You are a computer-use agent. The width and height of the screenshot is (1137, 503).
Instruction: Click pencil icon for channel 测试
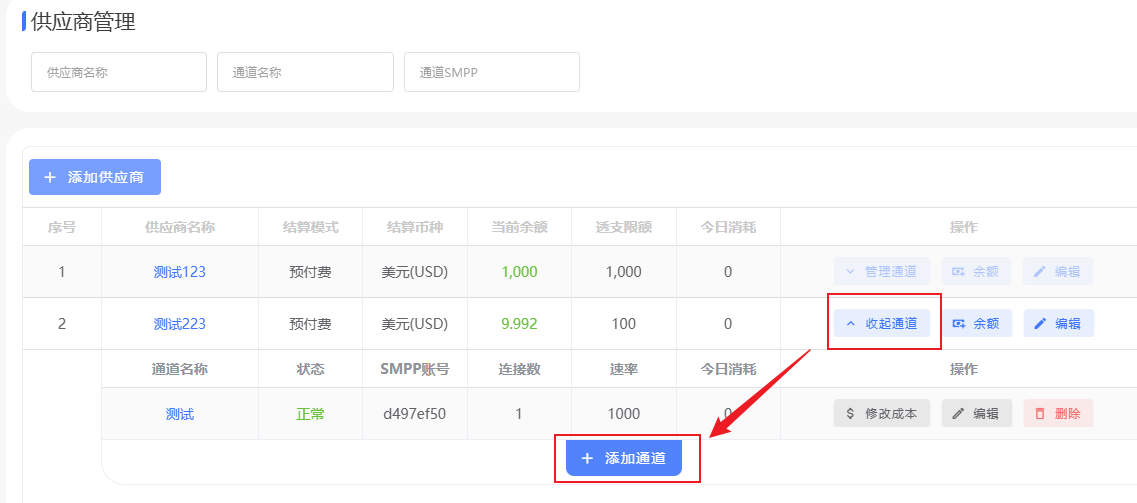tap(958, 413)
